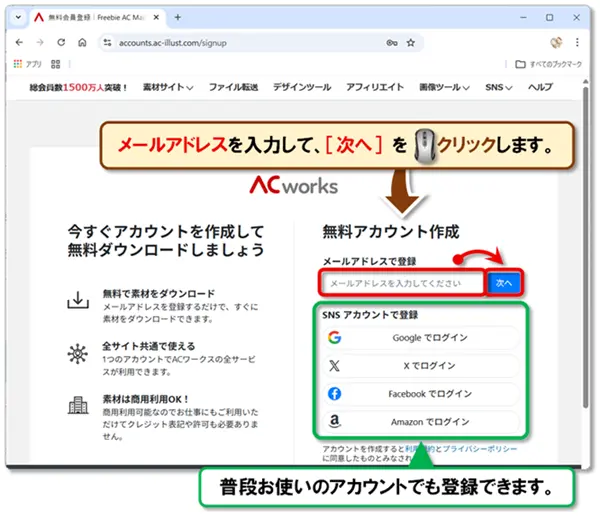This screenshot has width=600, height=518.
Task: Click the 無料で素材をダウンロード heading
Action: (x=159, y=293)
